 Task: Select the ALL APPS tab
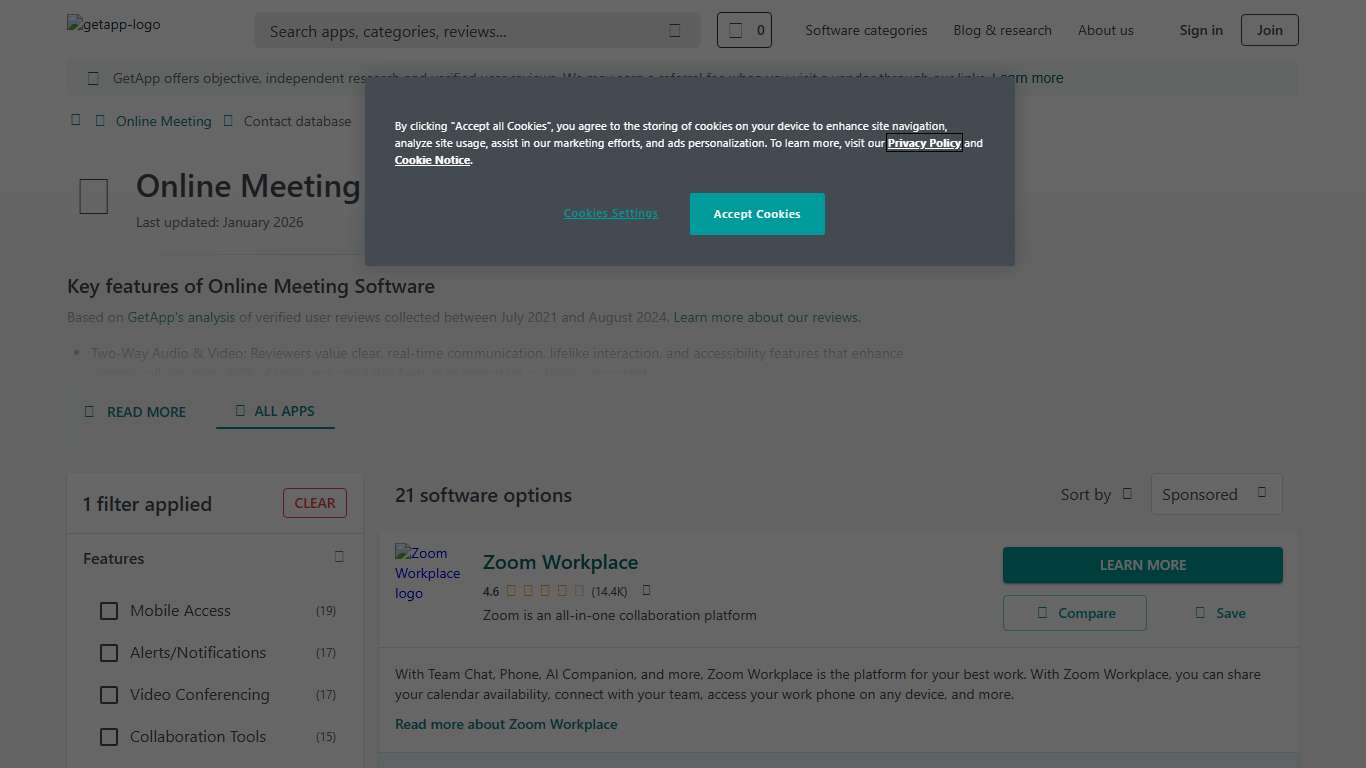(x=275, y=411)
